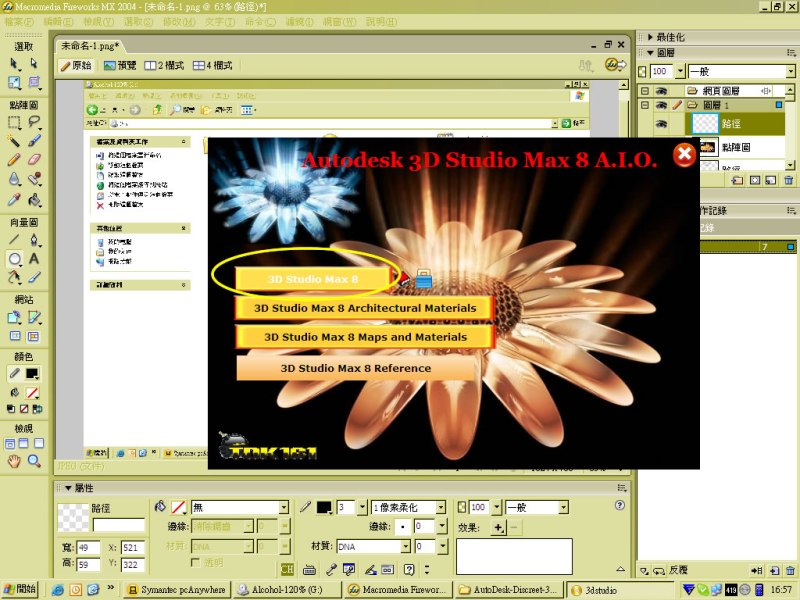Screen dimensions: 800x600
Task: Switch to 預覽 tab
Action: [x=120, y=65]
